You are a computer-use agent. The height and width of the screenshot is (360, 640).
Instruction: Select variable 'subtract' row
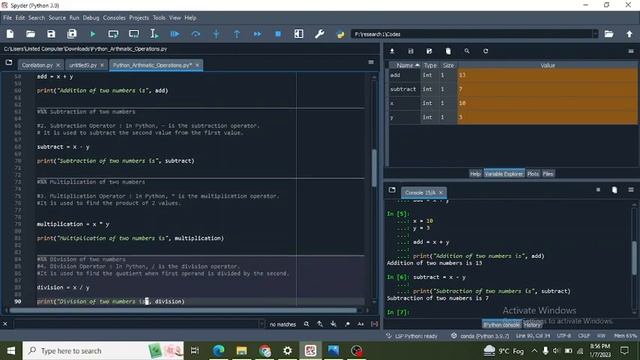513,89
